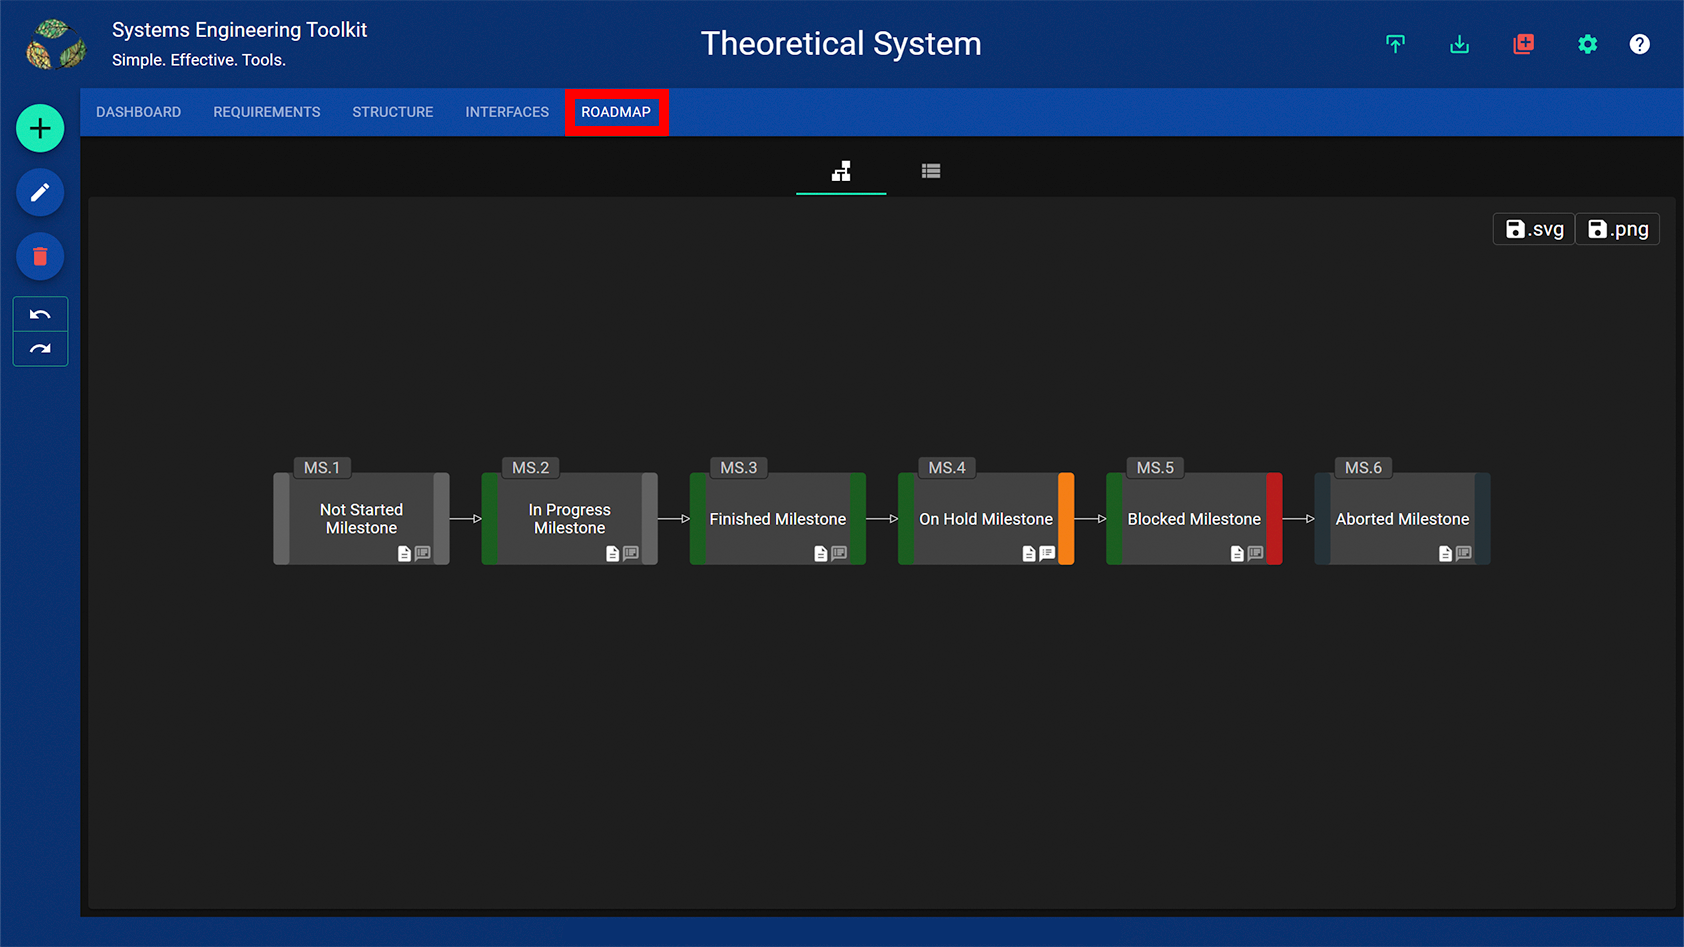Click the comment icon on Finished Milestone
Screen dimensions: 1684x947
click(839, 553)
